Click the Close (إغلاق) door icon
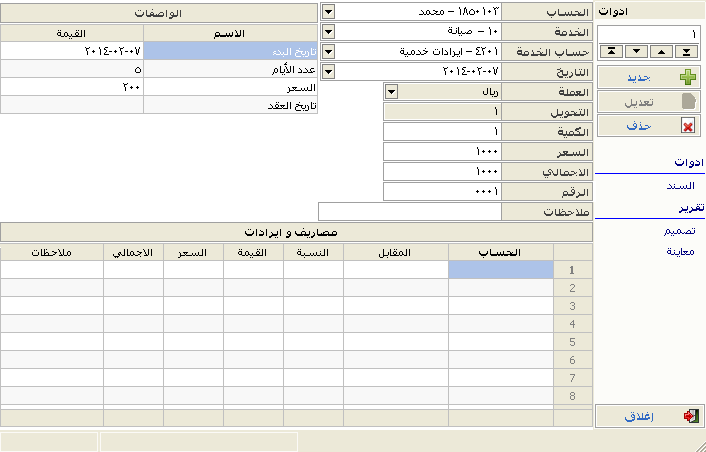 tap(689, 416)
